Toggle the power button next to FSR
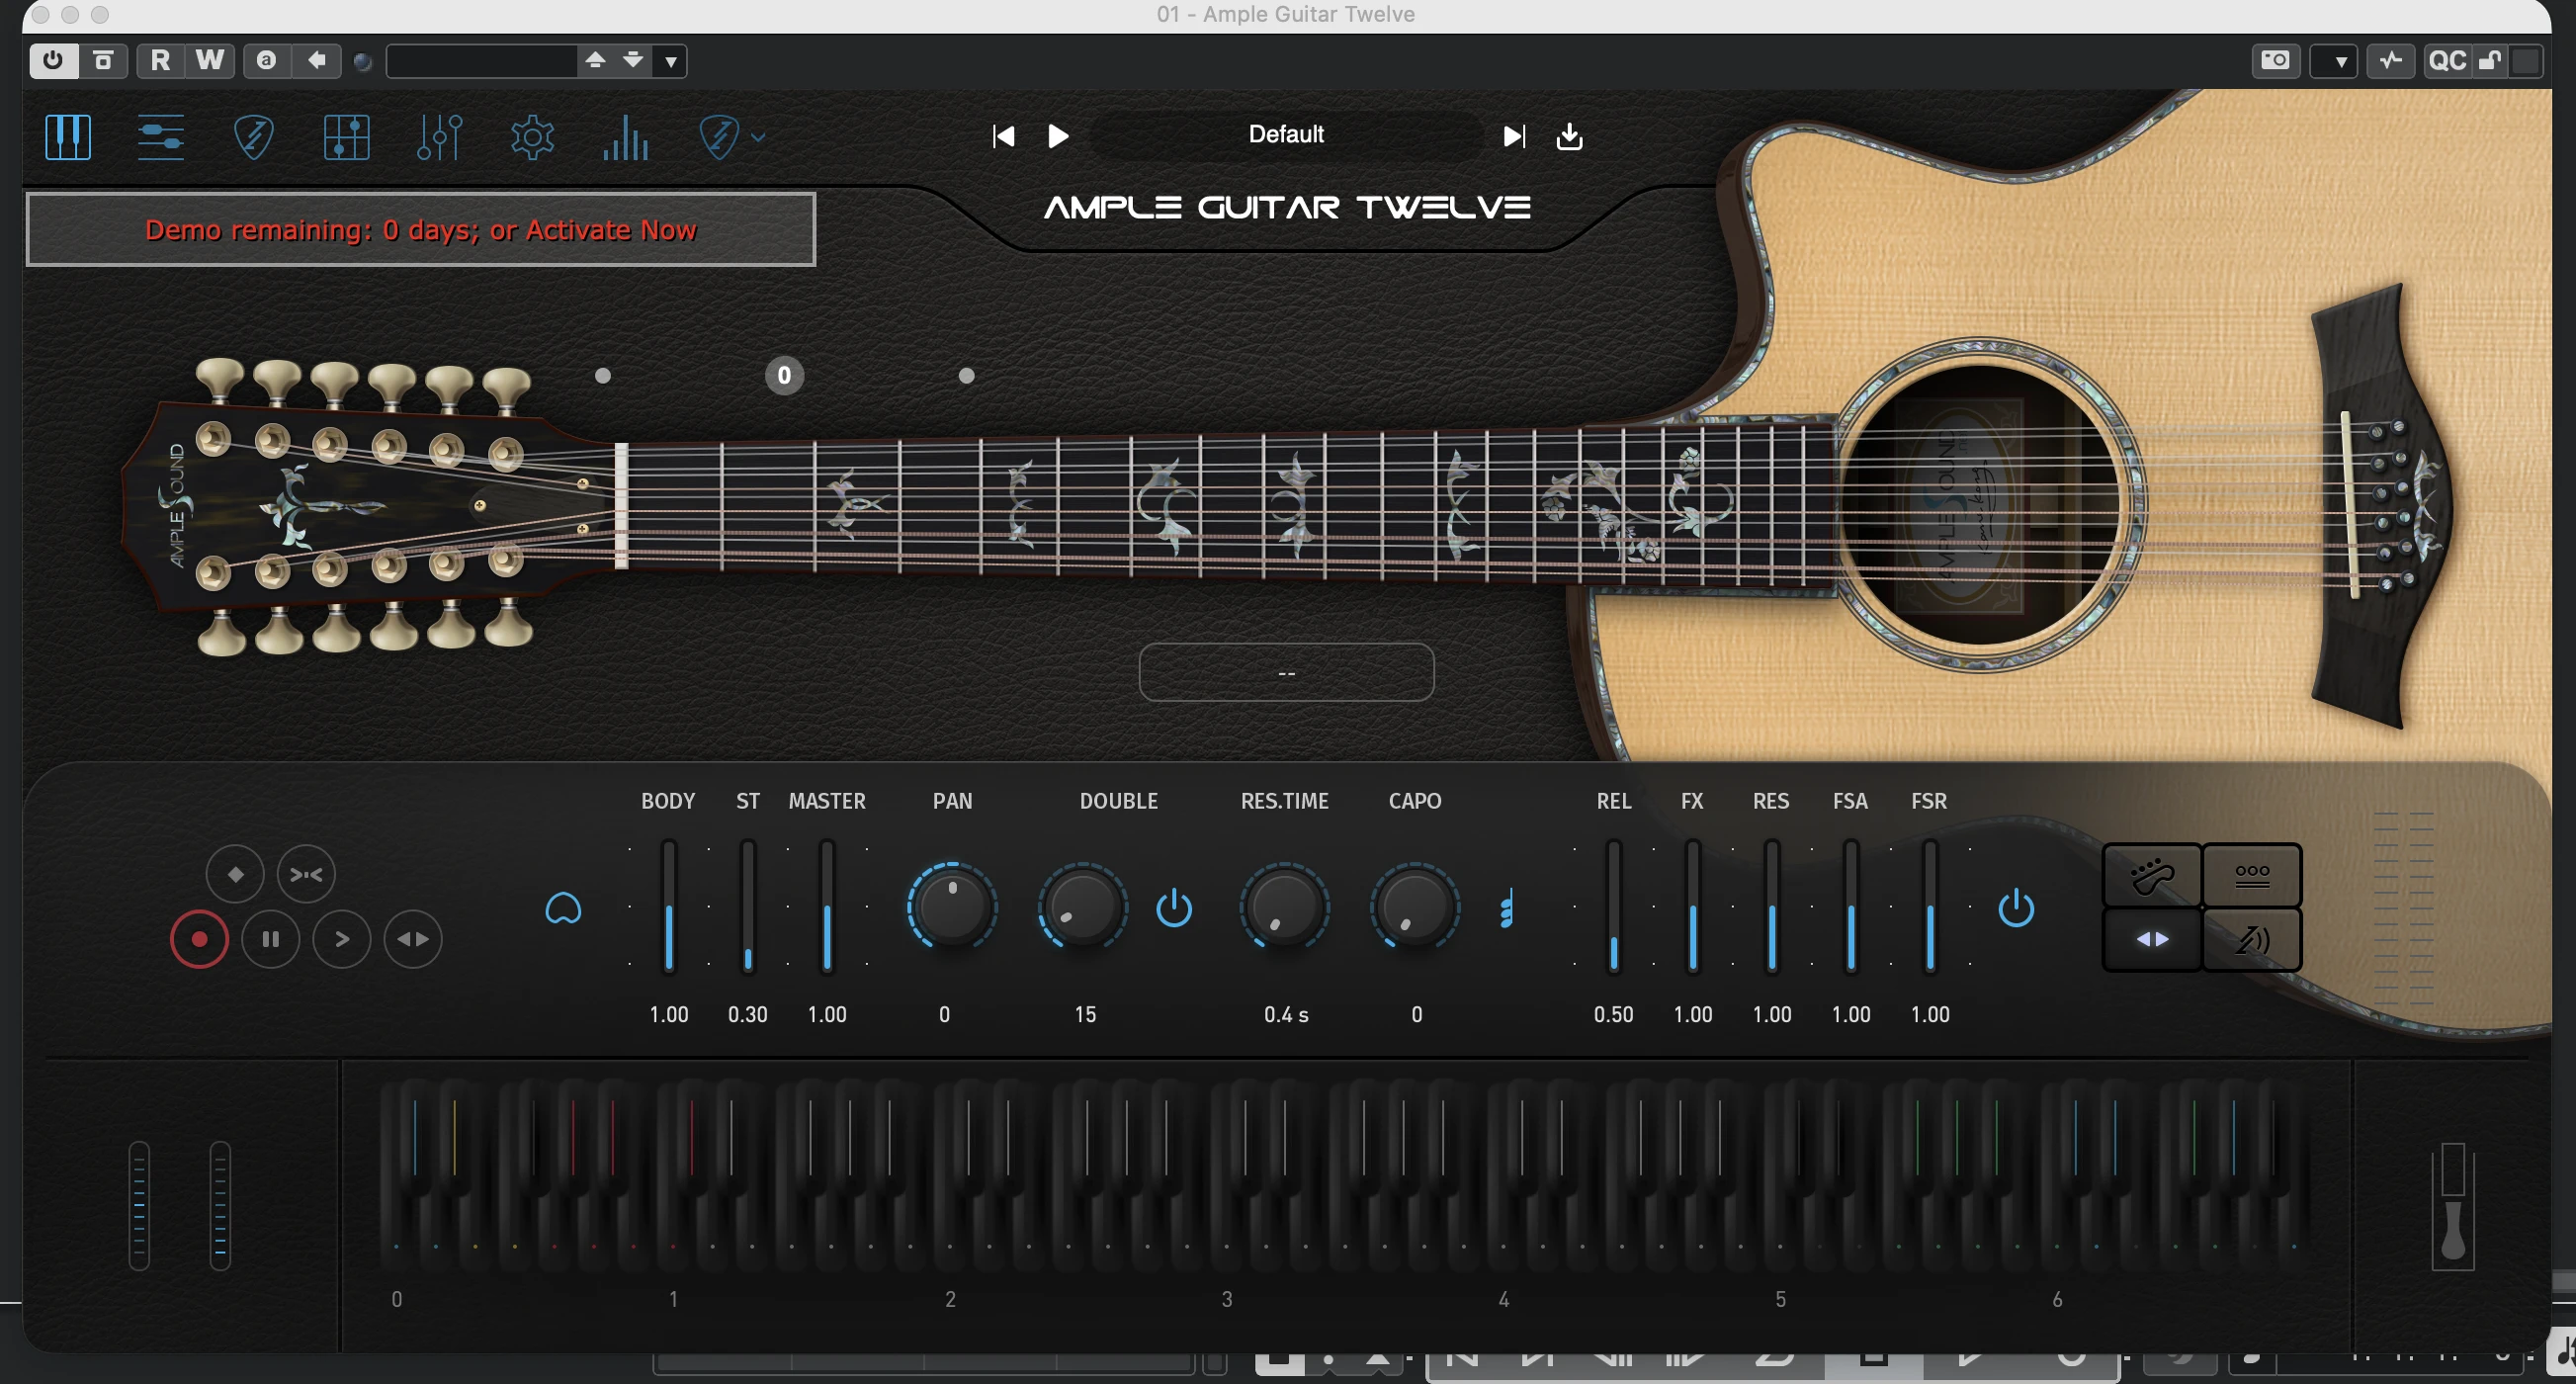2576x1384 pixels. tap(2015, 909)
